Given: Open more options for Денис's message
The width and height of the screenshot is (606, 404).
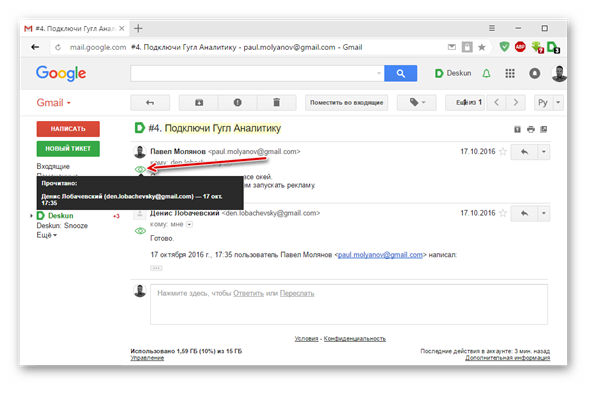Looking at the screenshot, I should pos(544,213).
